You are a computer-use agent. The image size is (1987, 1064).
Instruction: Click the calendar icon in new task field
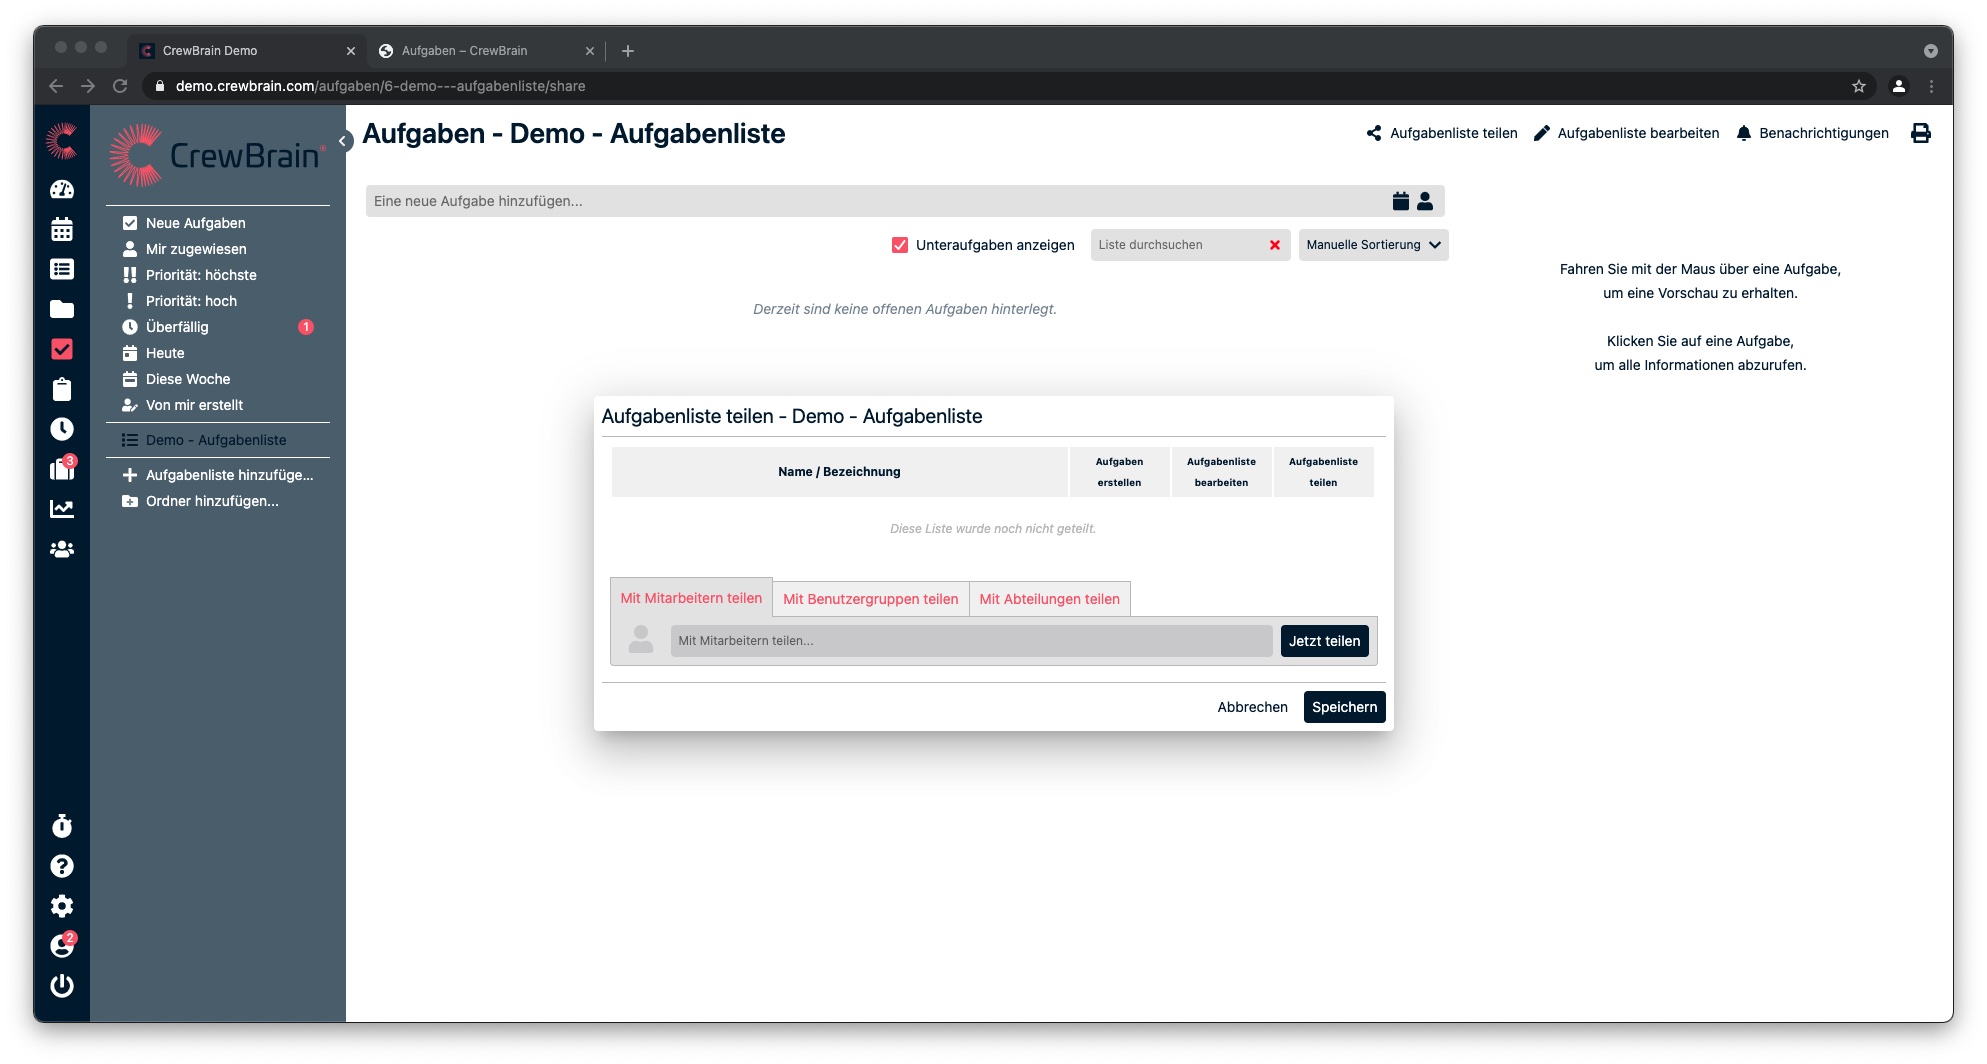click(1400, 201)
